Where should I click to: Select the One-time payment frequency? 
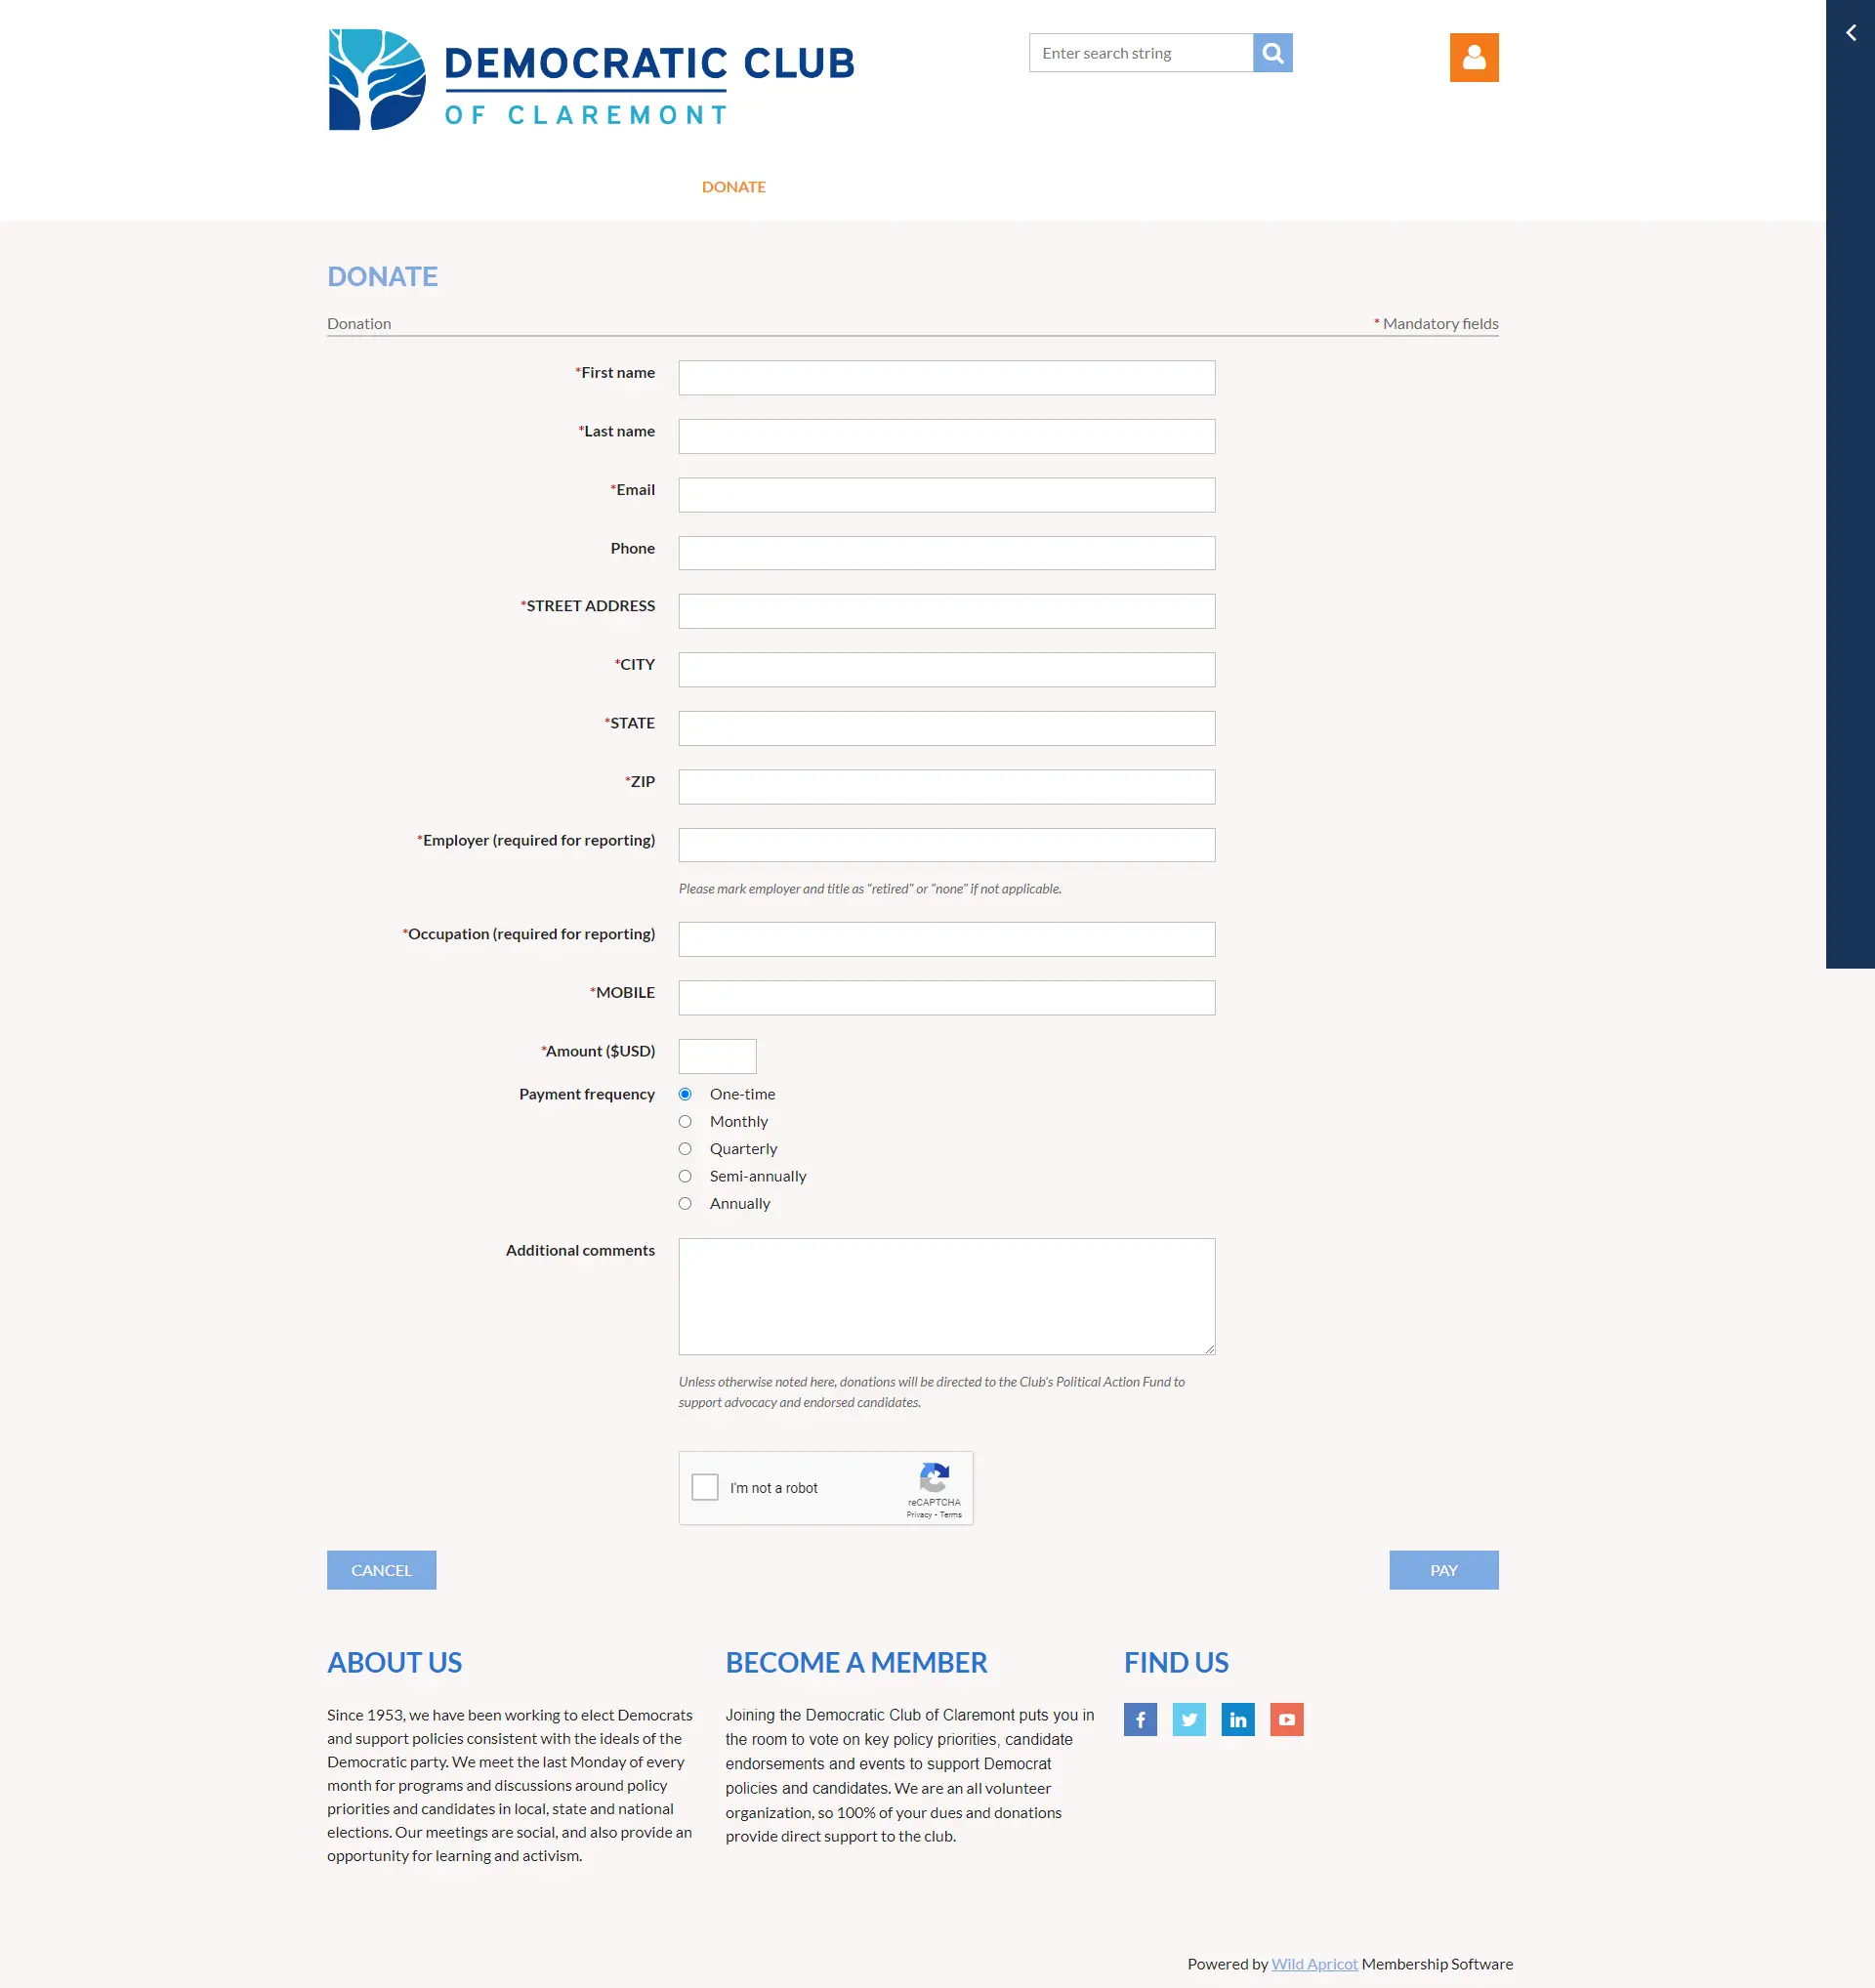click(687, 1093)
